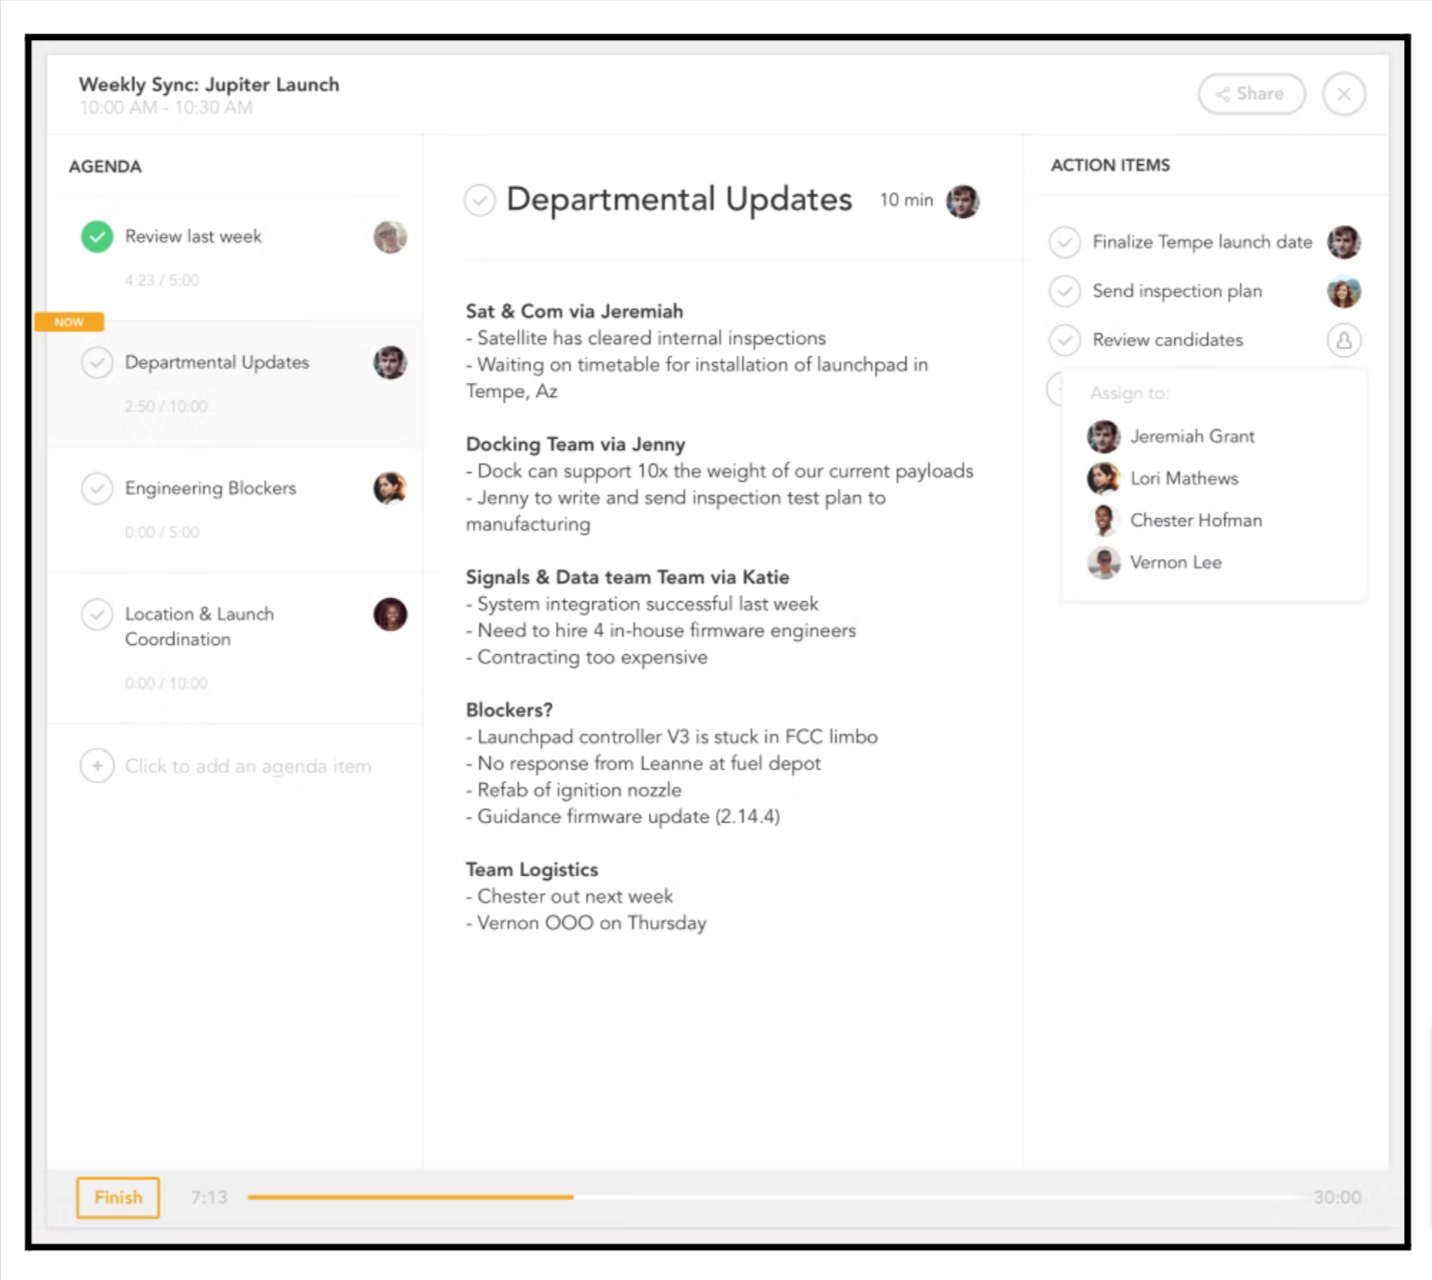Click the presenter avatar beside Departmental Updates heading
This screenshot has height=1280, width=1432.
point(963,201)
